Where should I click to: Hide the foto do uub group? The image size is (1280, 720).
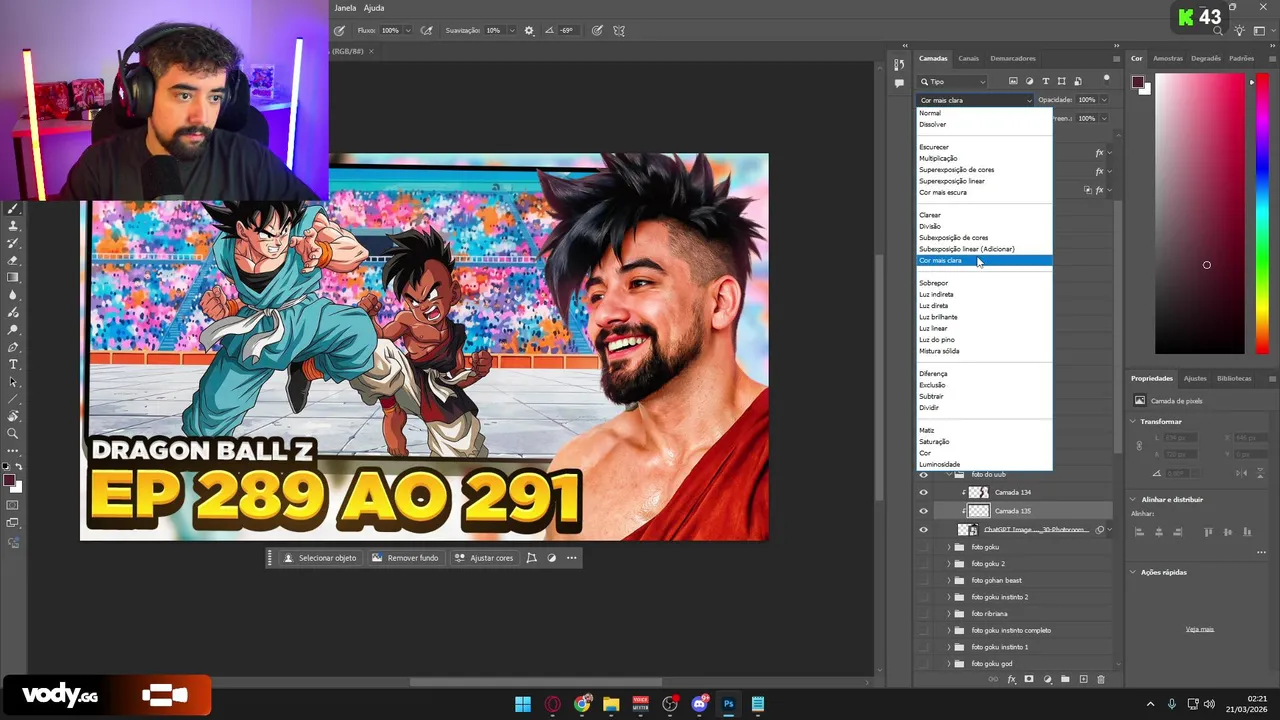pyautogui.click(x=923, y=475)
